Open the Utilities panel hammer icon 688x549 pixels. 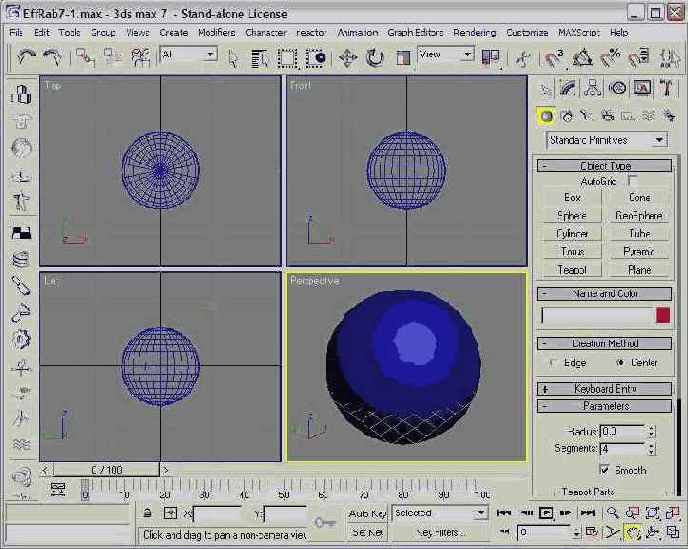pos(666,89)
